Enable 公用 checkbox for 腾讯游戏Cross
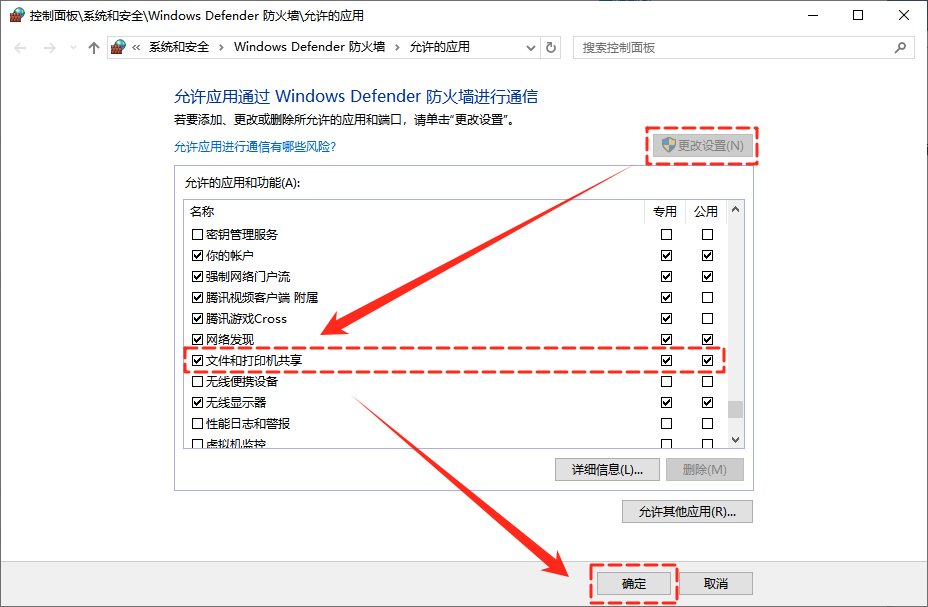Viewport: 928px width, 607px height. tap(707, 319)
